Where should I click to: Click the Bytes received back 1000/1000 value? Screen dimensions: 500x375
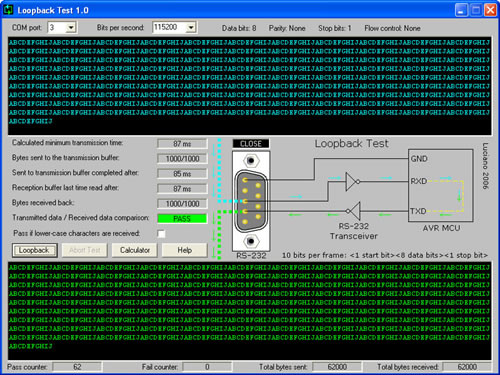pyautogui.click(x=182, y=204)
